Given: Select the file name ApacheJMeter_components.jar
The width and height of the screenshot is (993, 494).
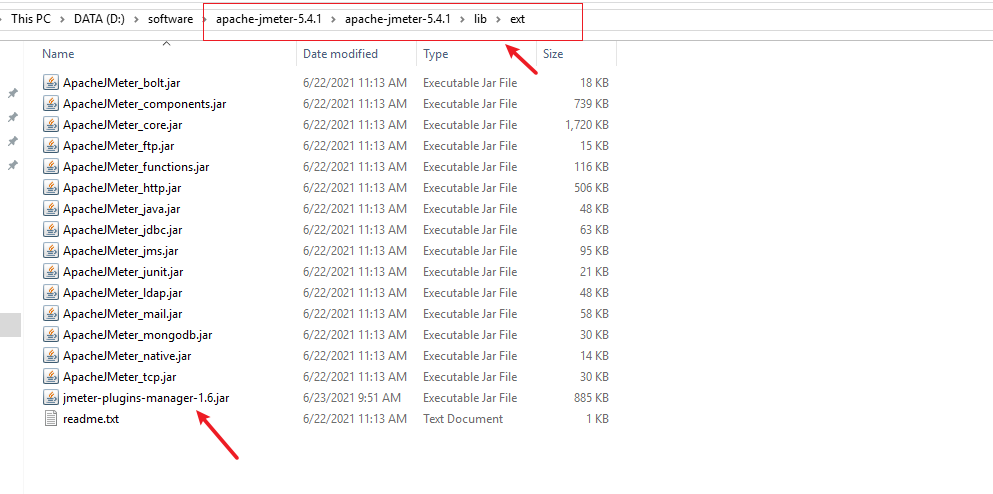Looking at the screenshot, I should click(145, 104).
